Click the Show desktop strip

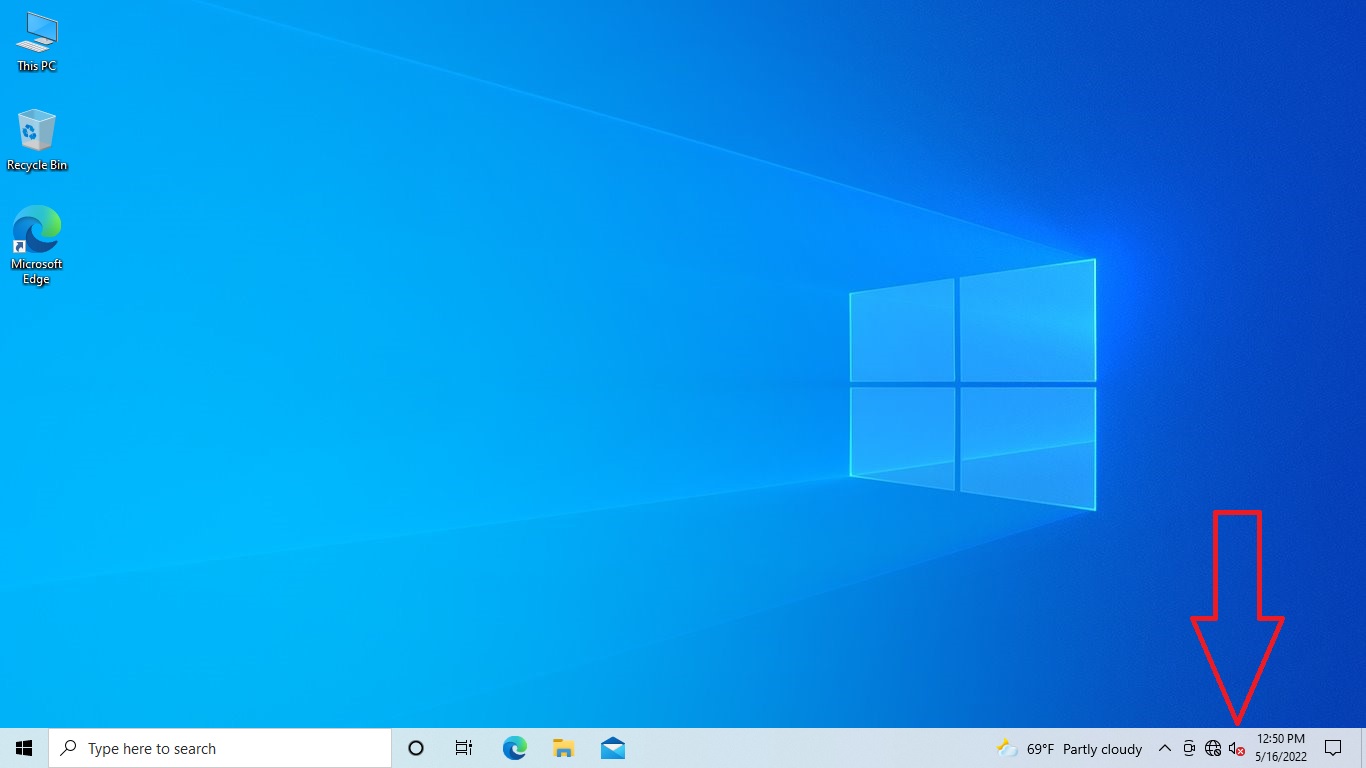[1362, 748]
